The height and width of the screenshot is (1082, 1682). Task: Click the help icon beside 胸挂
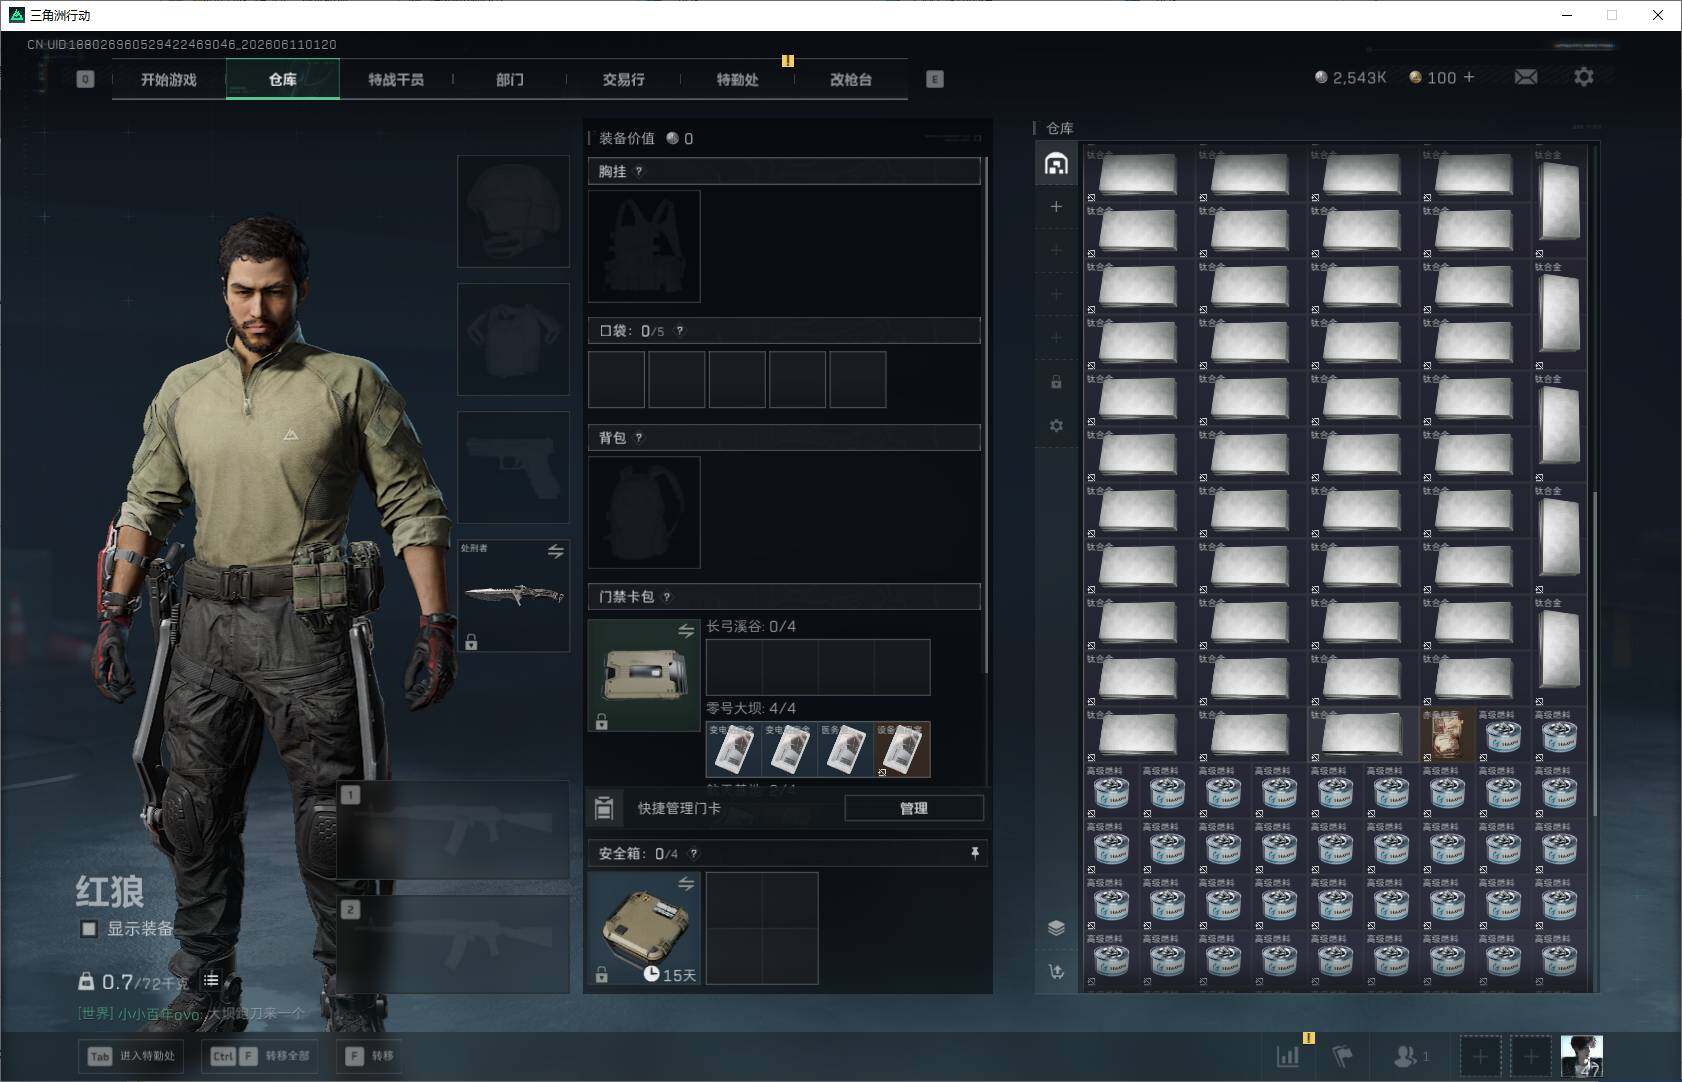coord(639,171)
